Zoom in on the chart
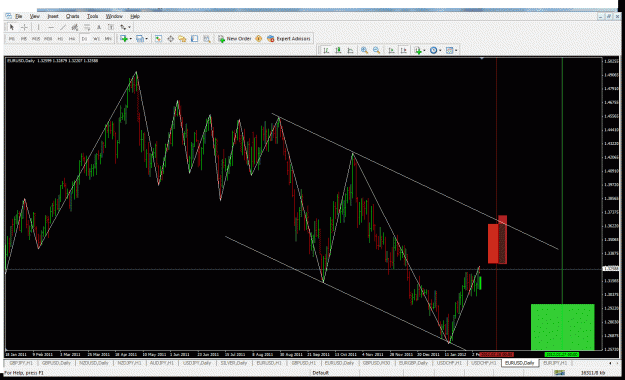 pyautogui.click(x=364, y=50)
